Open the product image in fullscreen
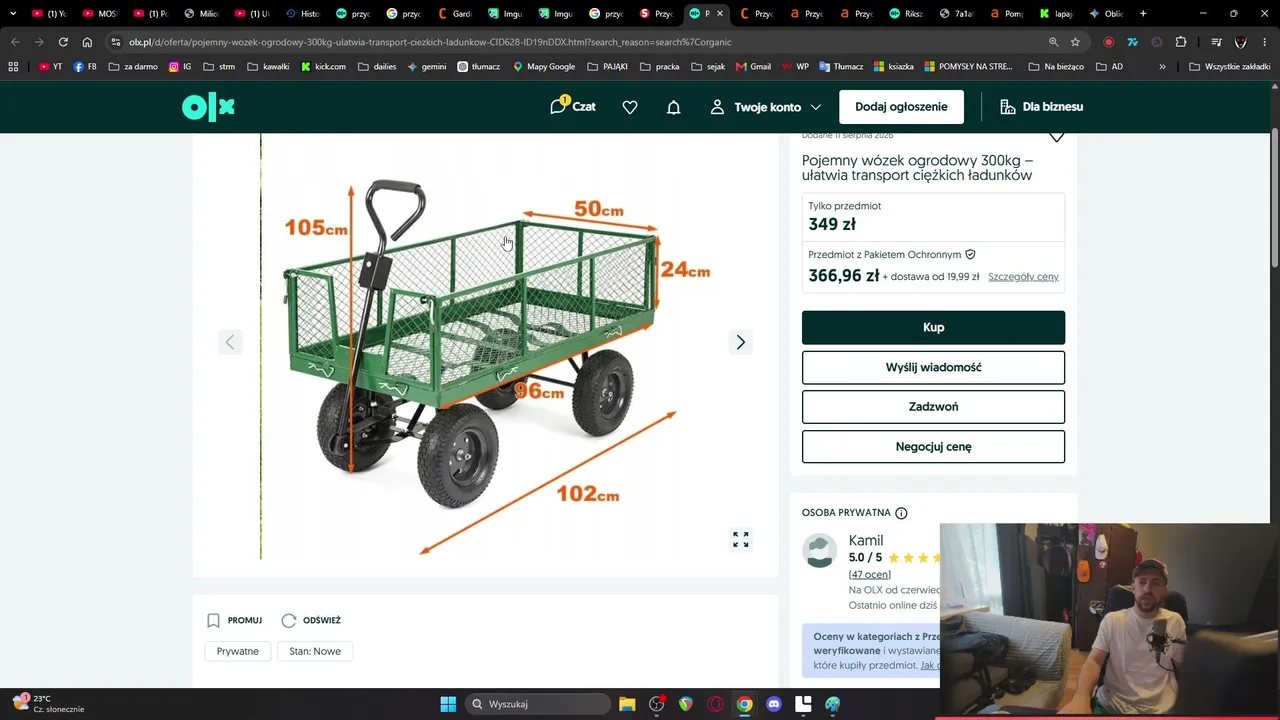Image resolution: width=1280 pixels, height=720 pixels. click(741, 540)
